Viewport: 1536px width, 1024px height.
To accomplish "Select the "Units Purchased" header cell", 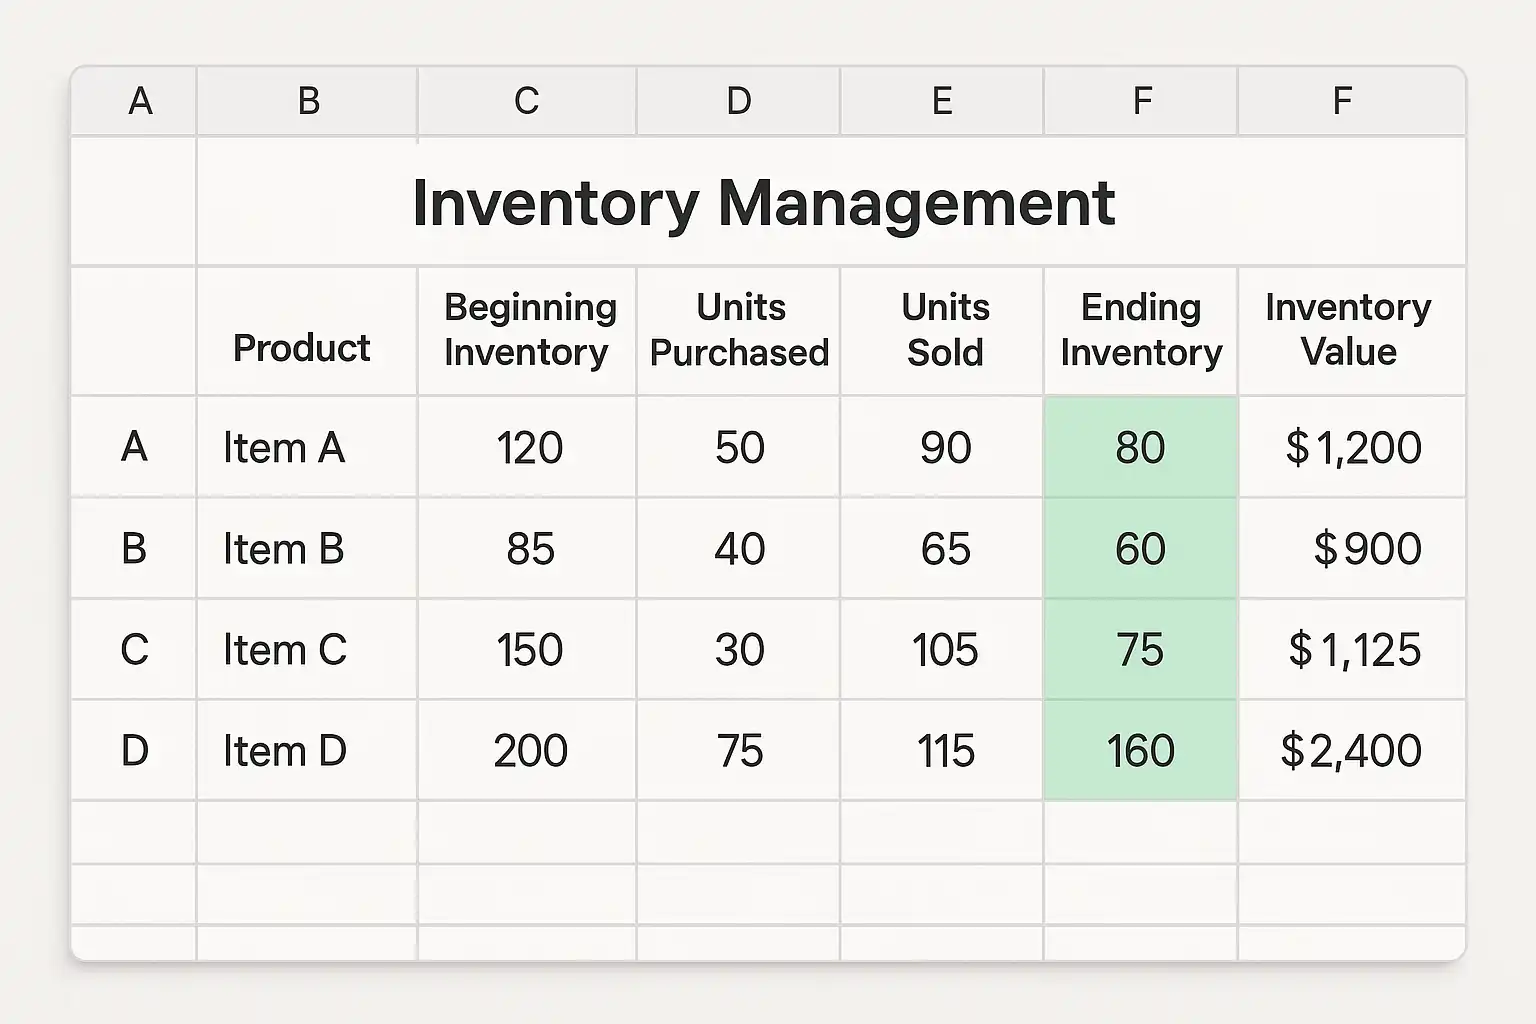I will click(739, 330).
